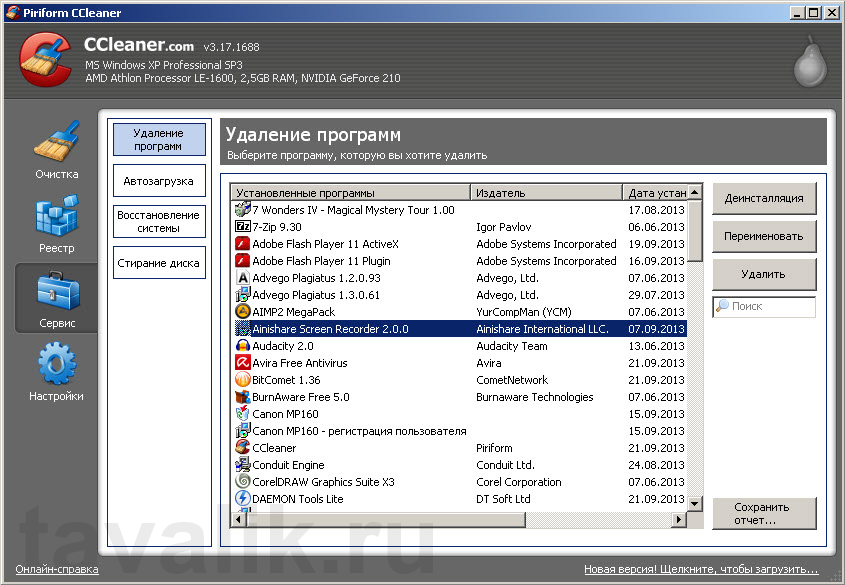Viewport: 845px width, 585px height.
Task: Select the Сервис toolbox icon
Action: [58, 291]
